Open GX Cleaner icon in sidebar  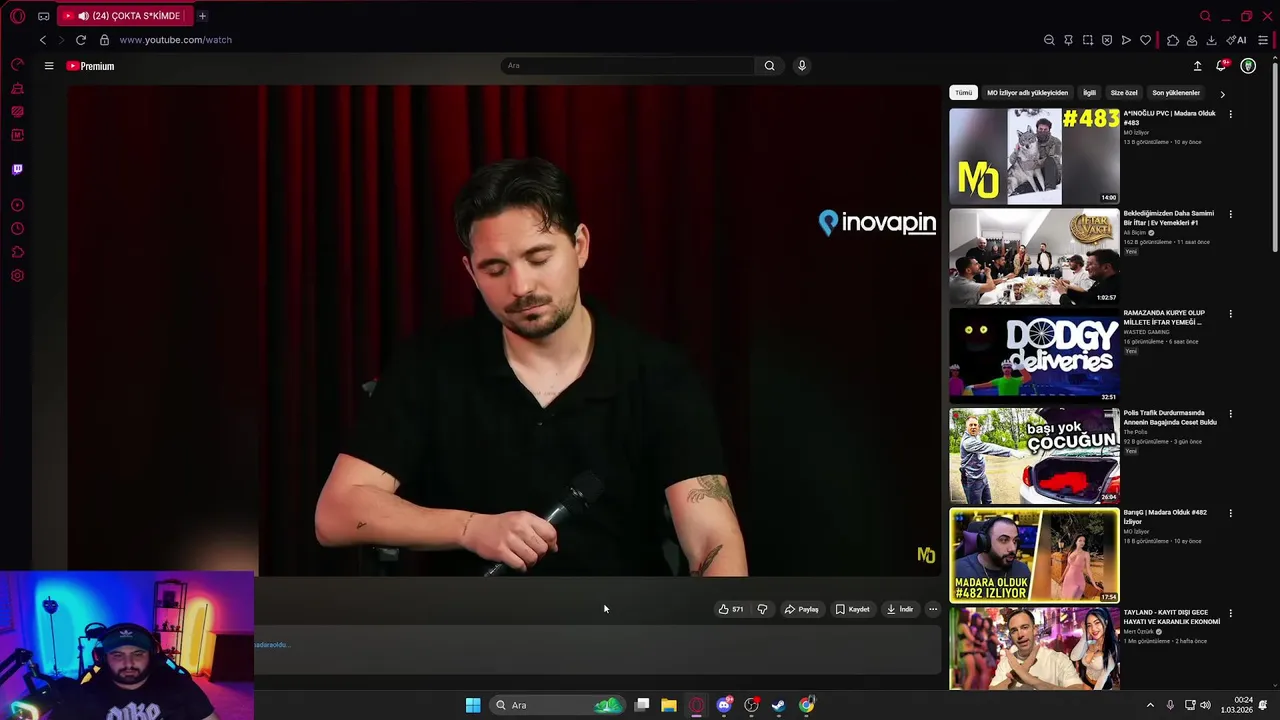point(17,88)
